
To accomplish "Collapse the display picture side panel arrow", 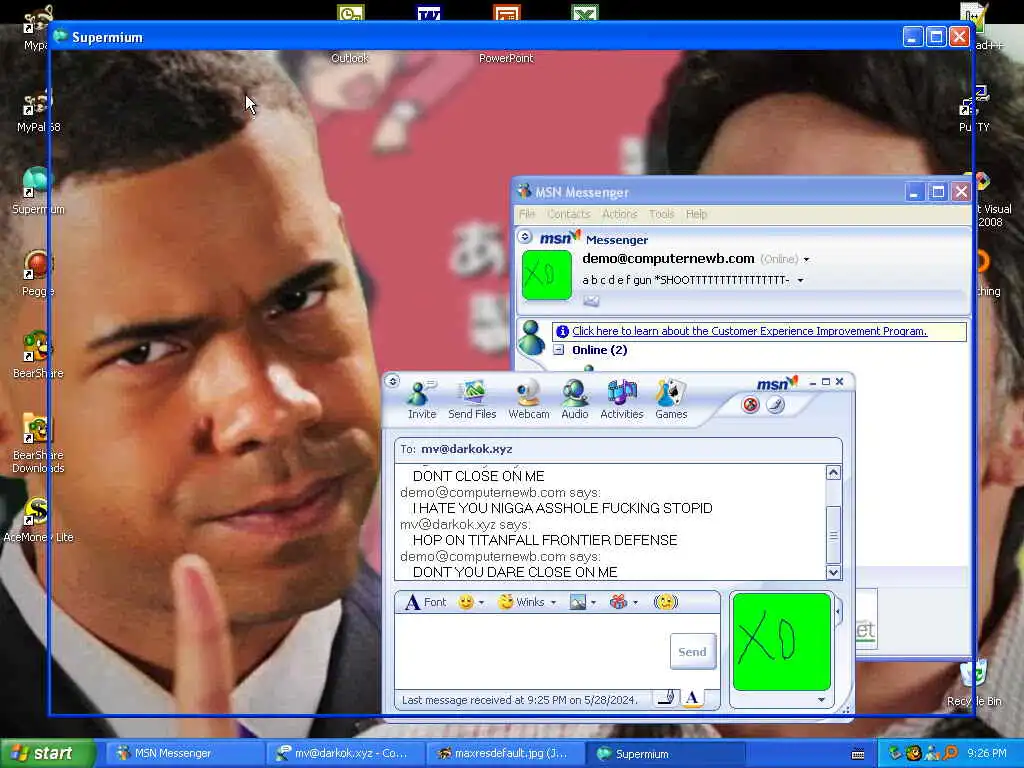I will tap(838, 612).
